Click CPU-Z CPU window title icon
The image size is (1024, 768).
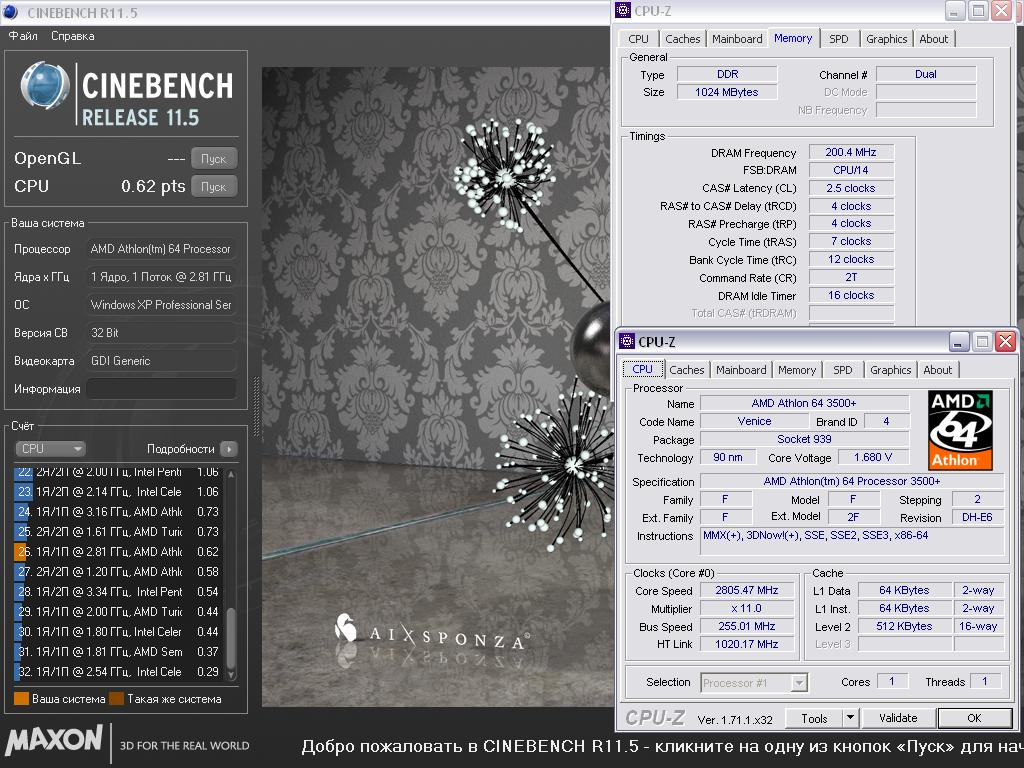pos(627,341)
